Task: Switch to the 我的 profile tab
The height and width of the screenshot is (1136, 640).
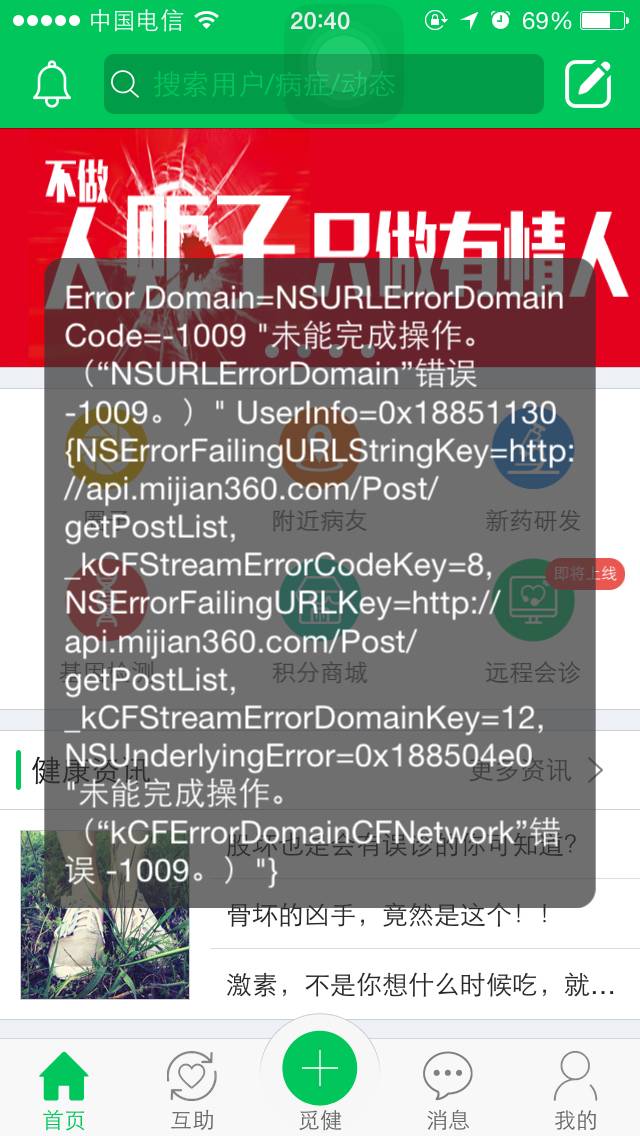Action: (575, 1091)
